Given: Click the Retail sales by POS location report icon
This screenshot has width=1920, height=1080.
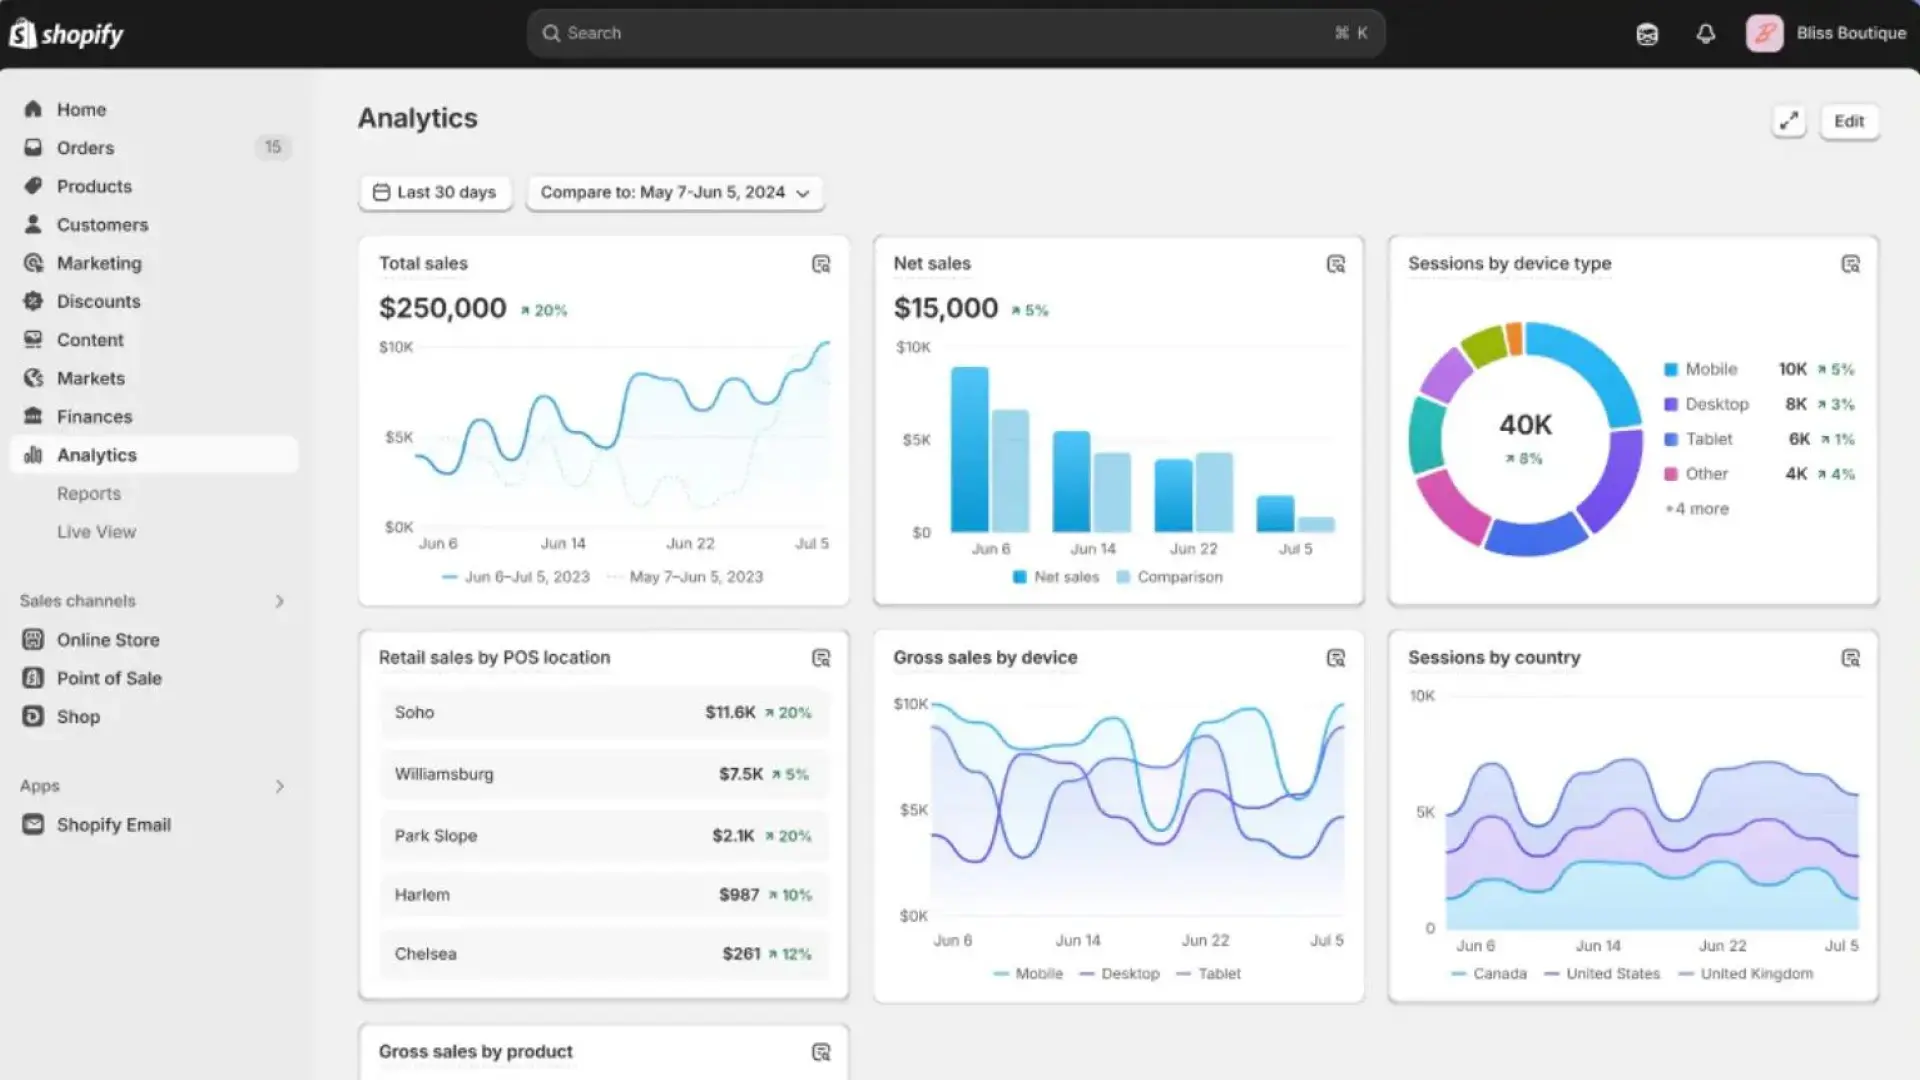Looking at the screenshot, I should tap(821, 658).
